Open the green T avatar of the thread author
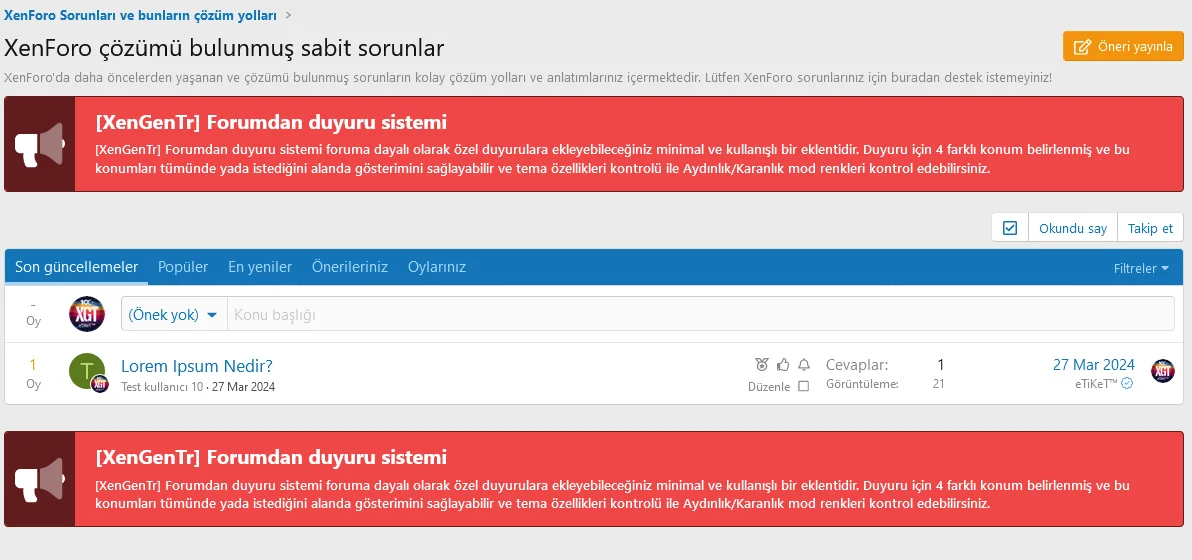This screenshot has height=560, width=1192. tap(87, 371)
